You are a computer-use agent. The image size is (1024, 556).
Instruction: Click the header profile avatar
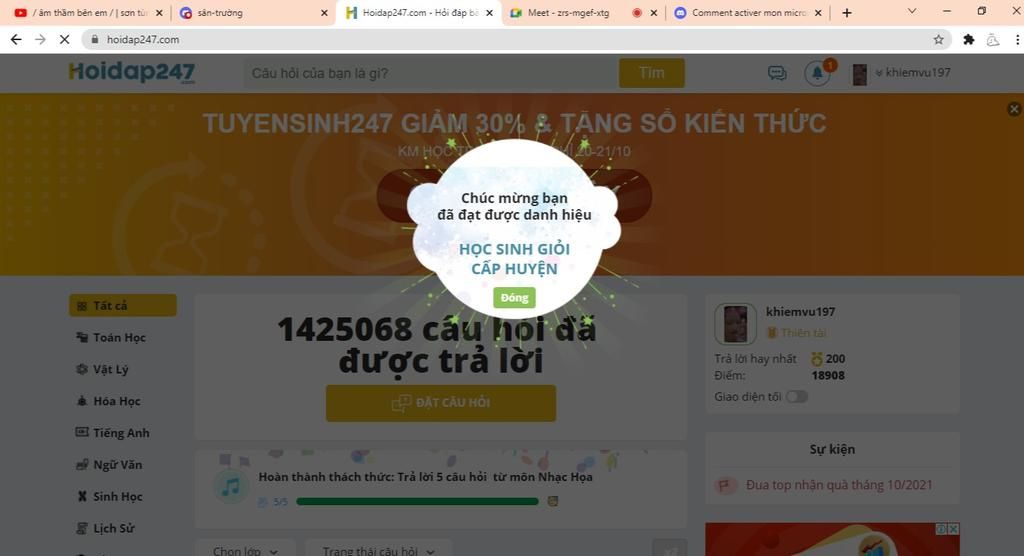(860, 74)
